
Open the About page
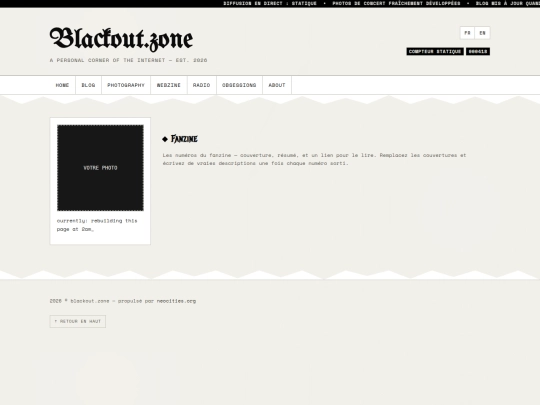277,85
